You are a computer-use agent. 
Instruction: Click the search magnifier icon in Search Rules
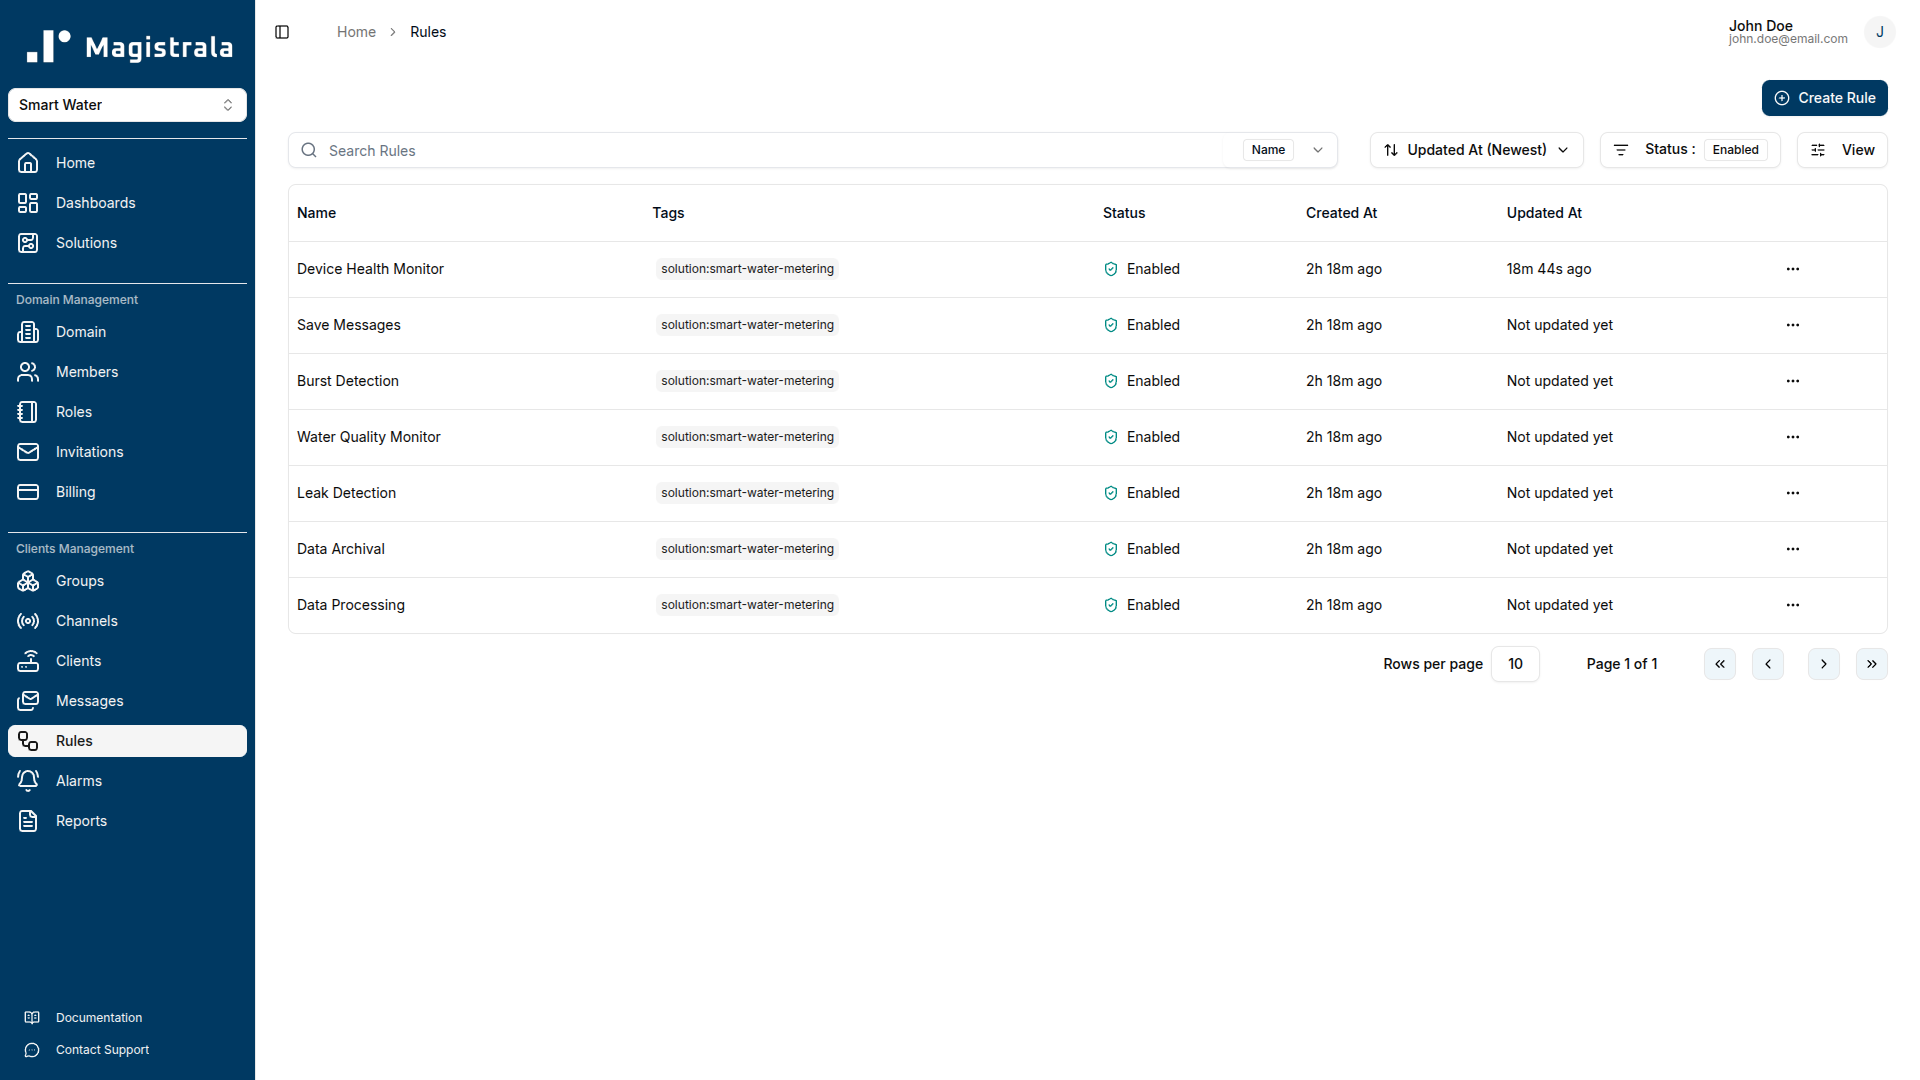click(x=308, y=150)
